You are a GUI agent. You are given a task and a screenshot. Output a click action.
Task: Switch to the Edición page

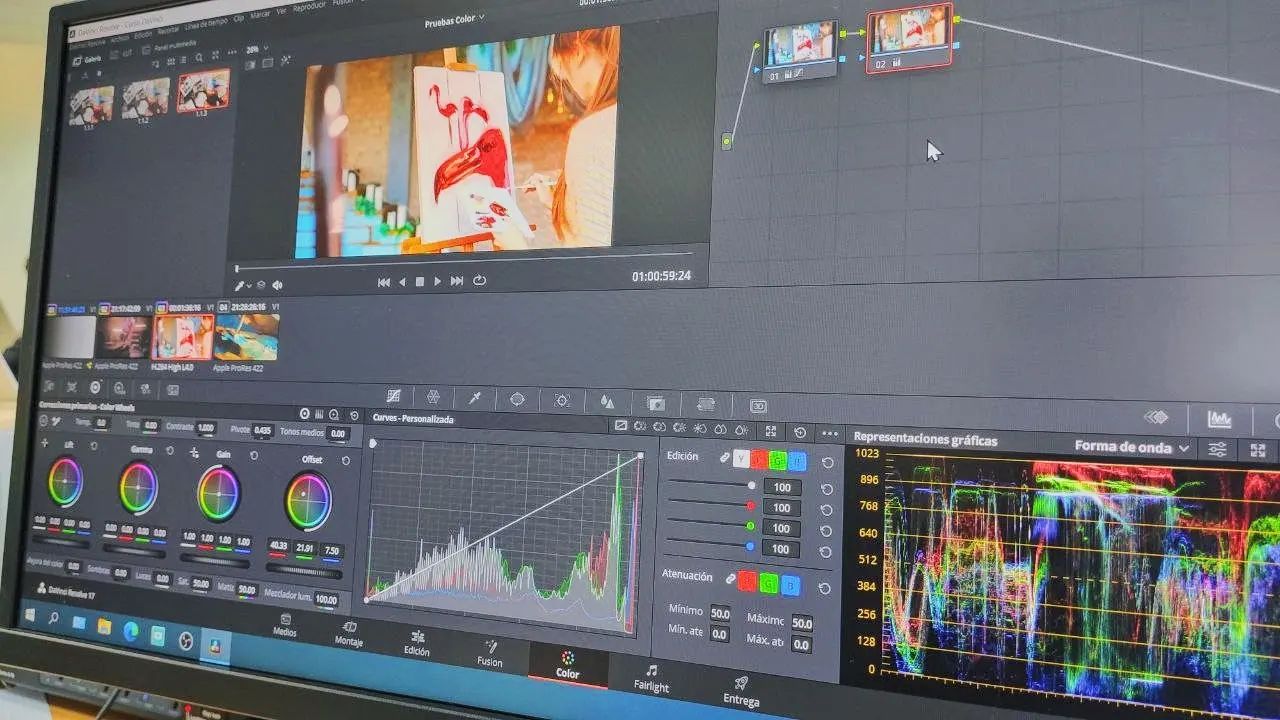pyautogui.click(x=416, y=643)
